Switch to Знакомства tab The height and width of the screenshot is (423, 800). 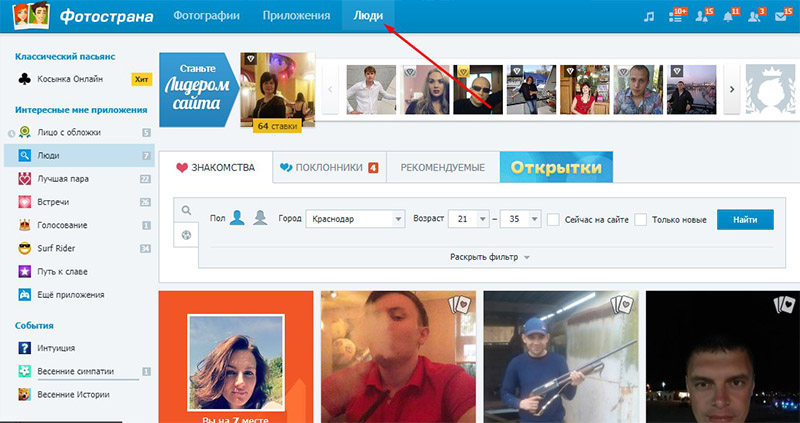215,167
